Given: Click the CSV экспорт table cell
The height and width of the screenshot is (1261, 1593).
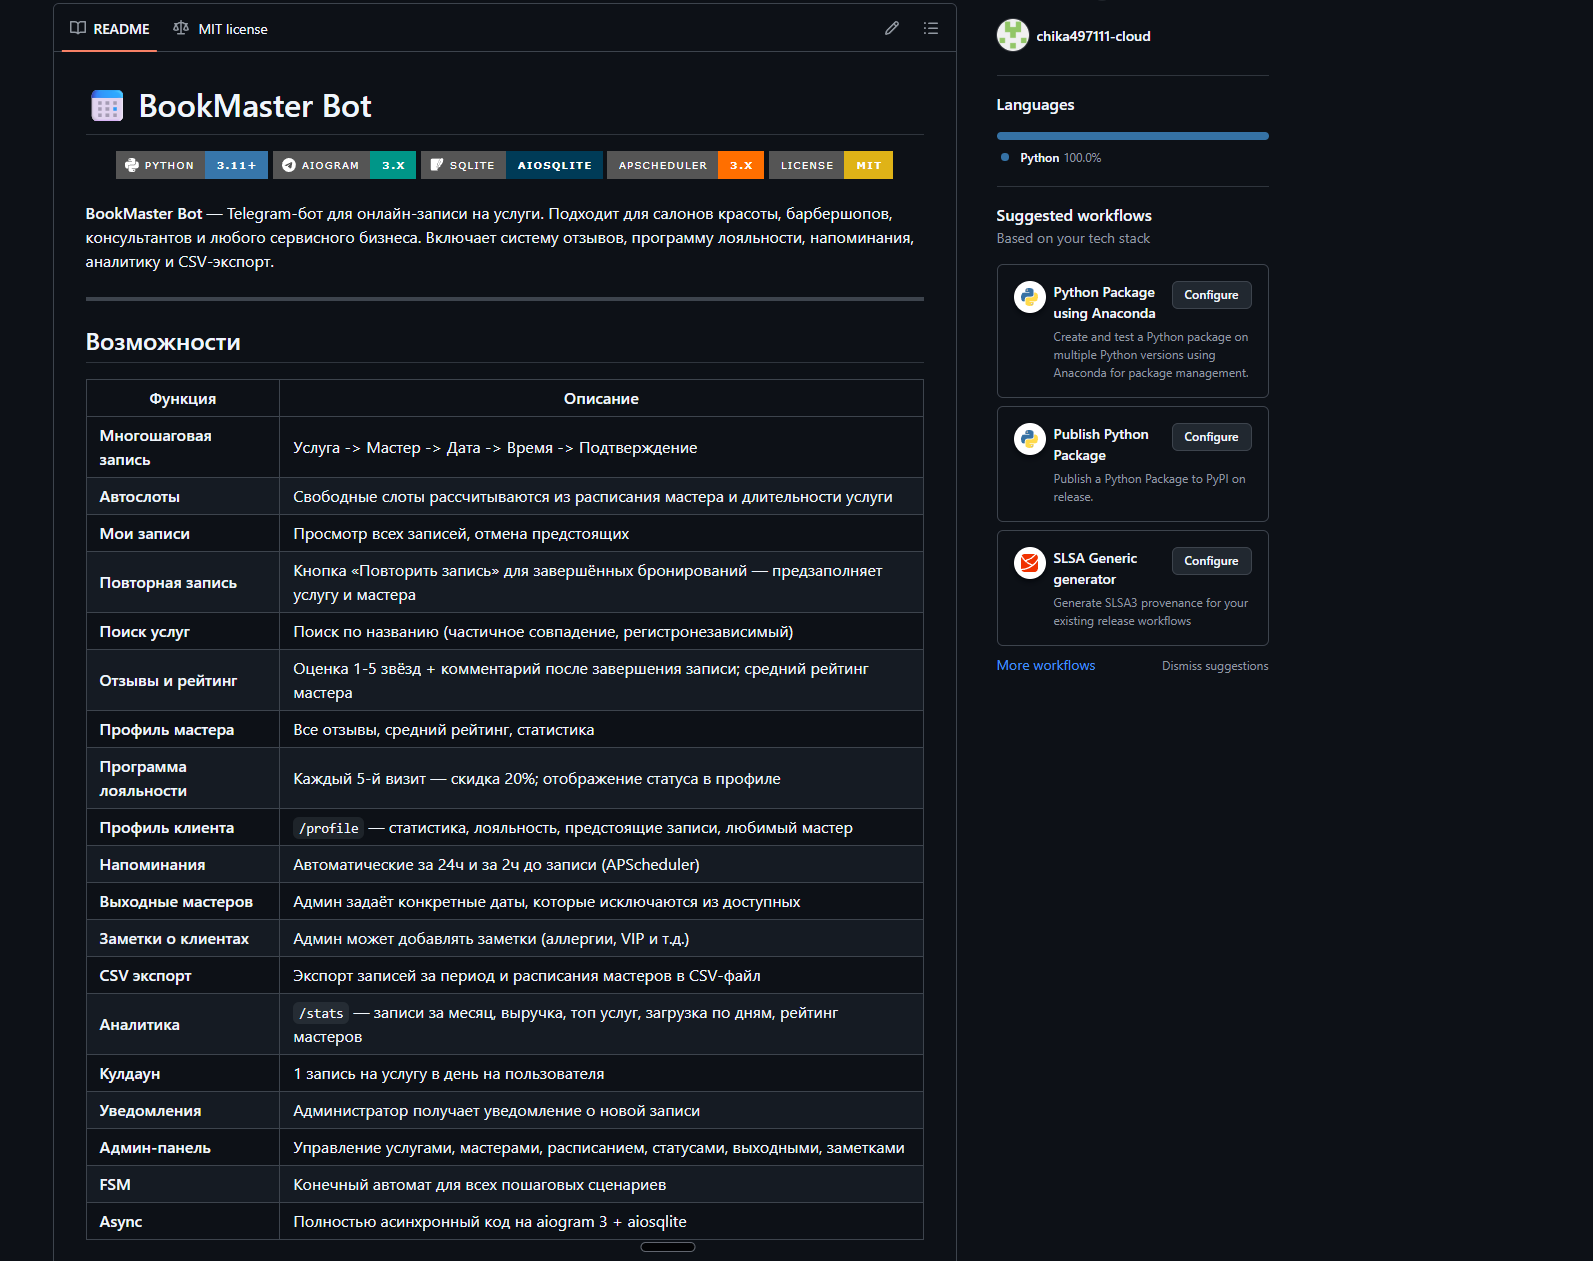Looking at the screenshot, I should click(x=183, y=975).
